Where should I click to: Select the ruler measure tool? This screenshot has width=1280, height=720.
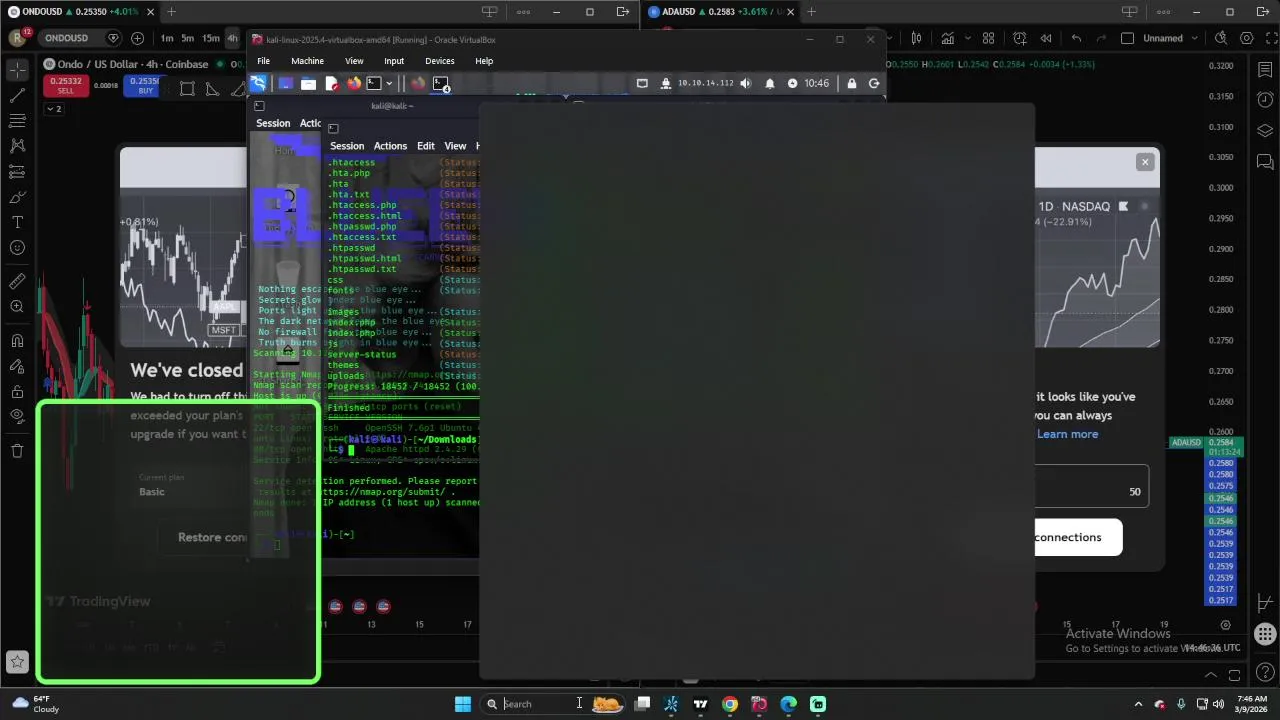coord(17,281)
